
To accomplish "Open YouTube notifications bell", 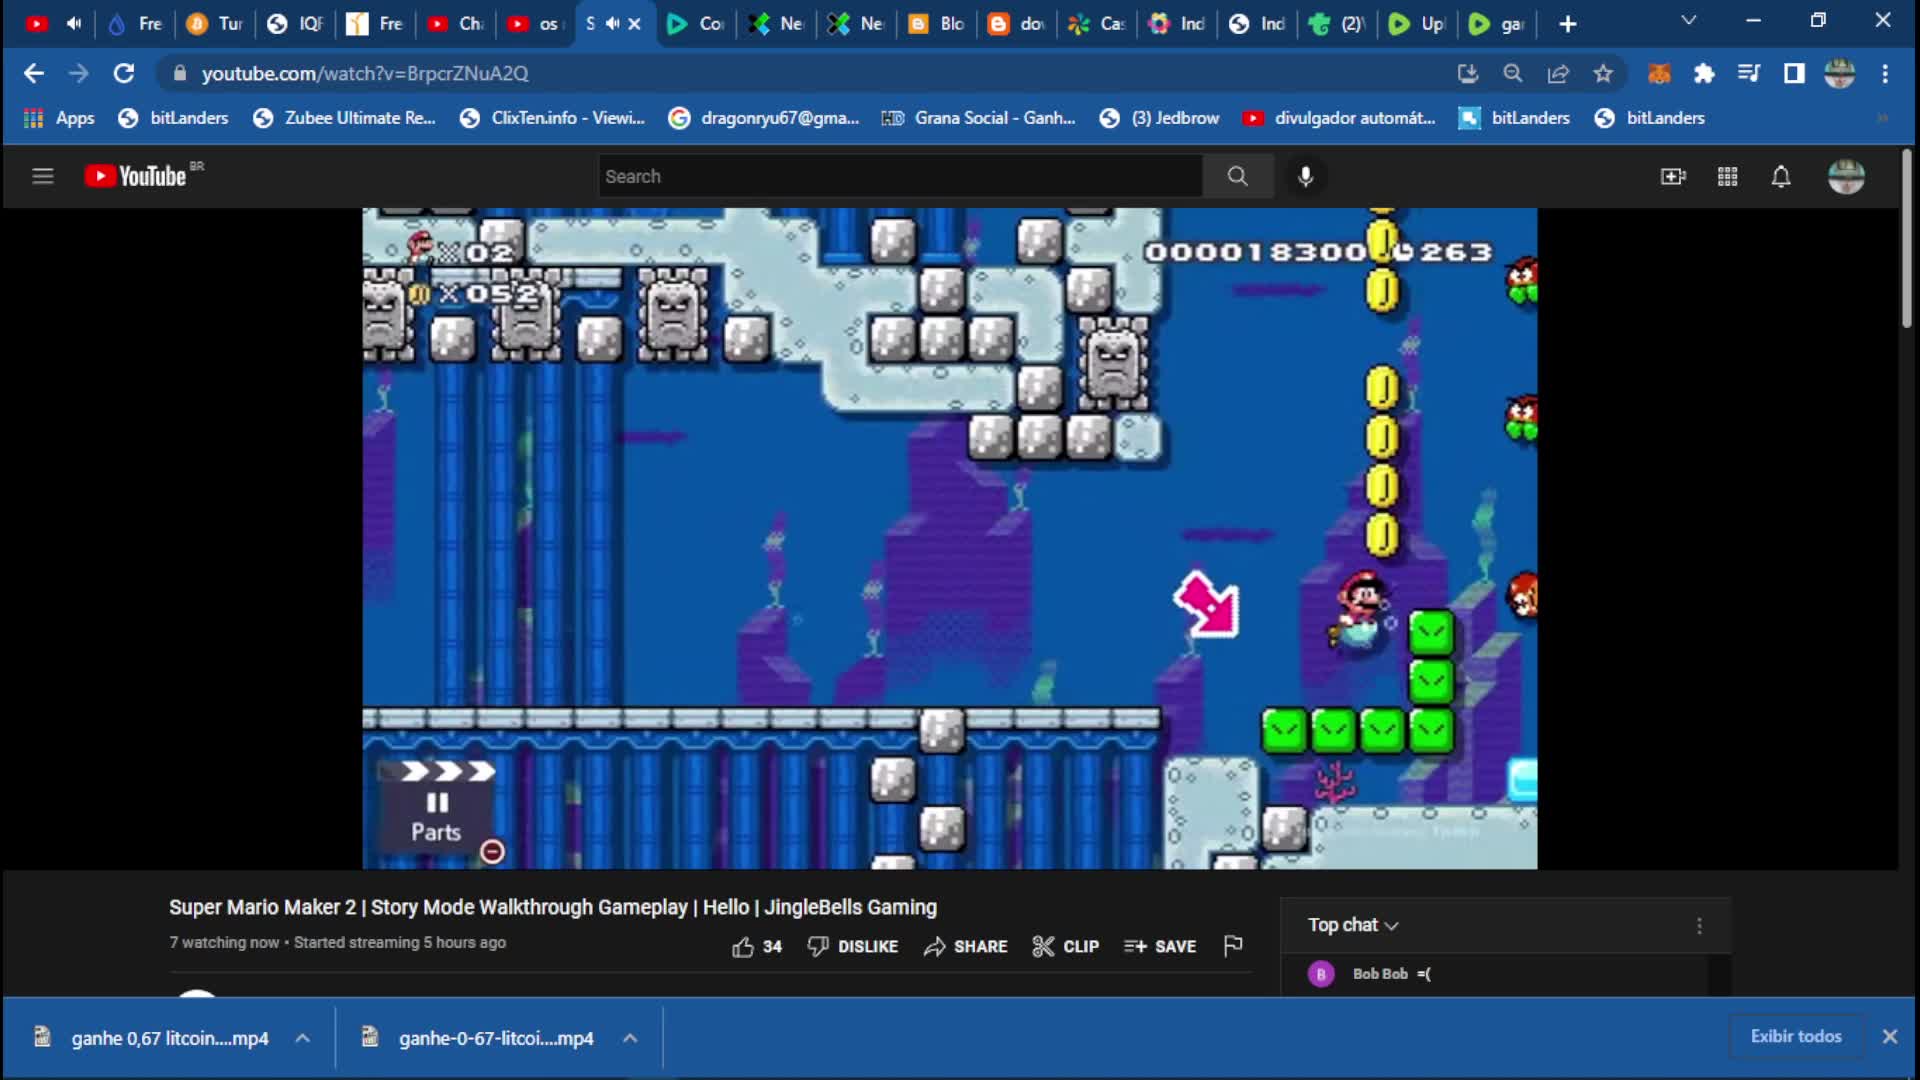I will [x=1781, y=176].
